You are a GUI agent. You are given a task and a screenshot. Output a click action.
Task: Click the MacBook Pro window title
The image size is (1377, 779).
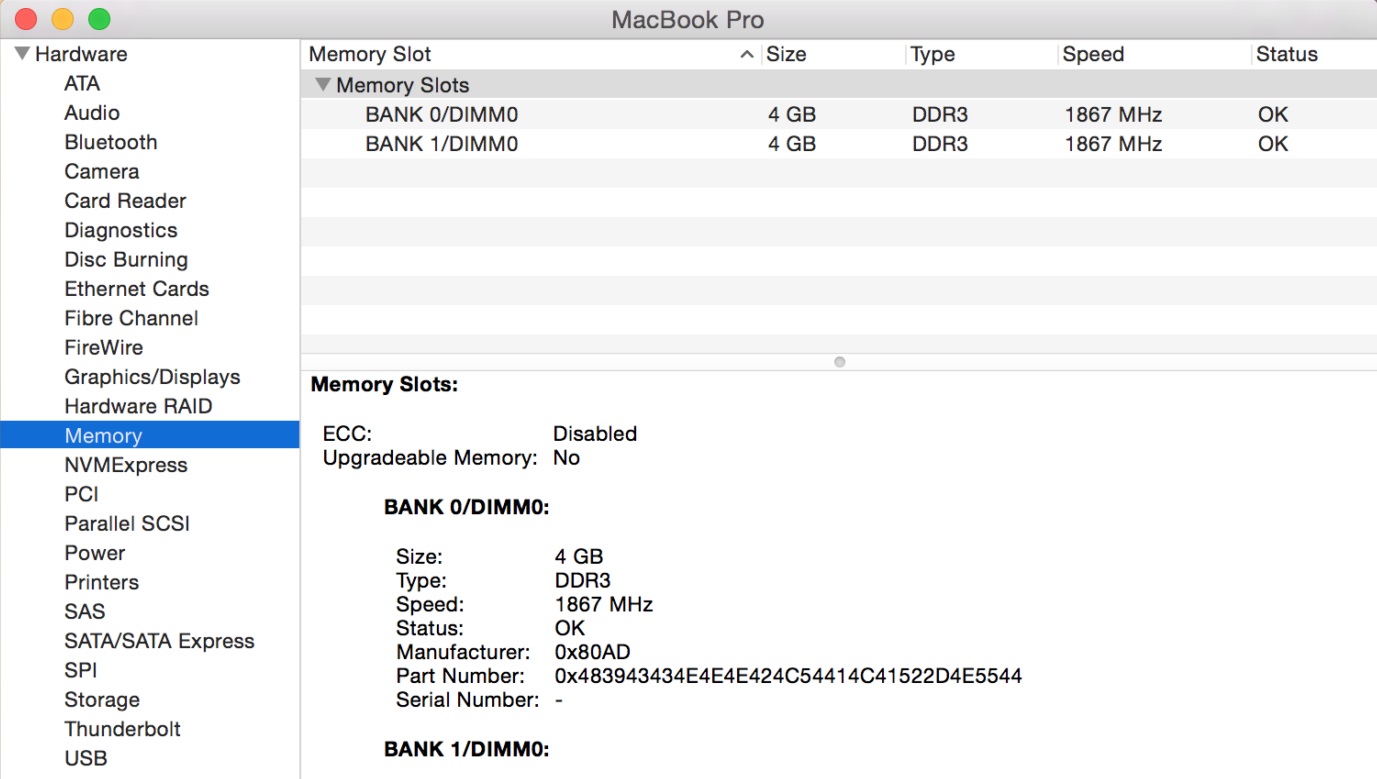coord(688,19)
